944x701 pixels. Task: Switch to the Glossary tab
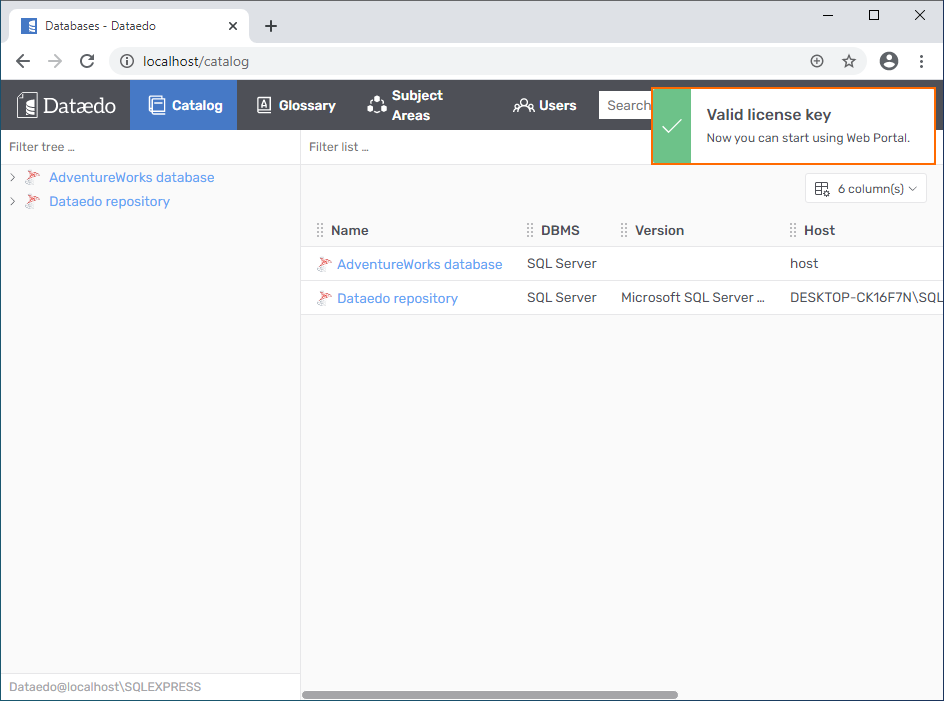[296, 105]
